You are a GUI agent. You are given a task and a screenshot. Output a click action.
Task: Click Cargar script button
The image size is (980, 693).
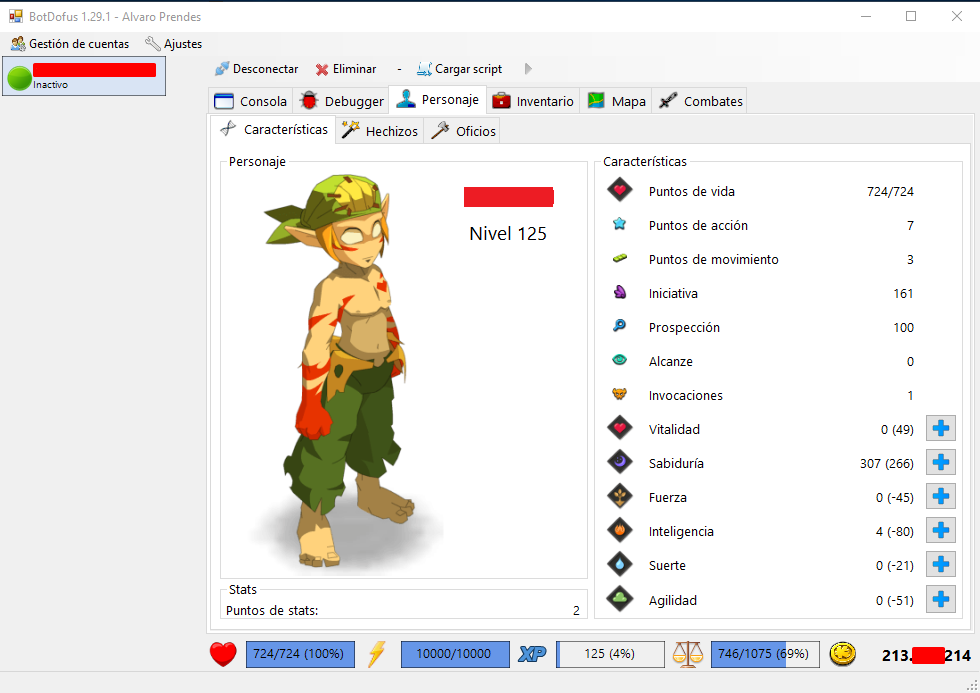459,69
